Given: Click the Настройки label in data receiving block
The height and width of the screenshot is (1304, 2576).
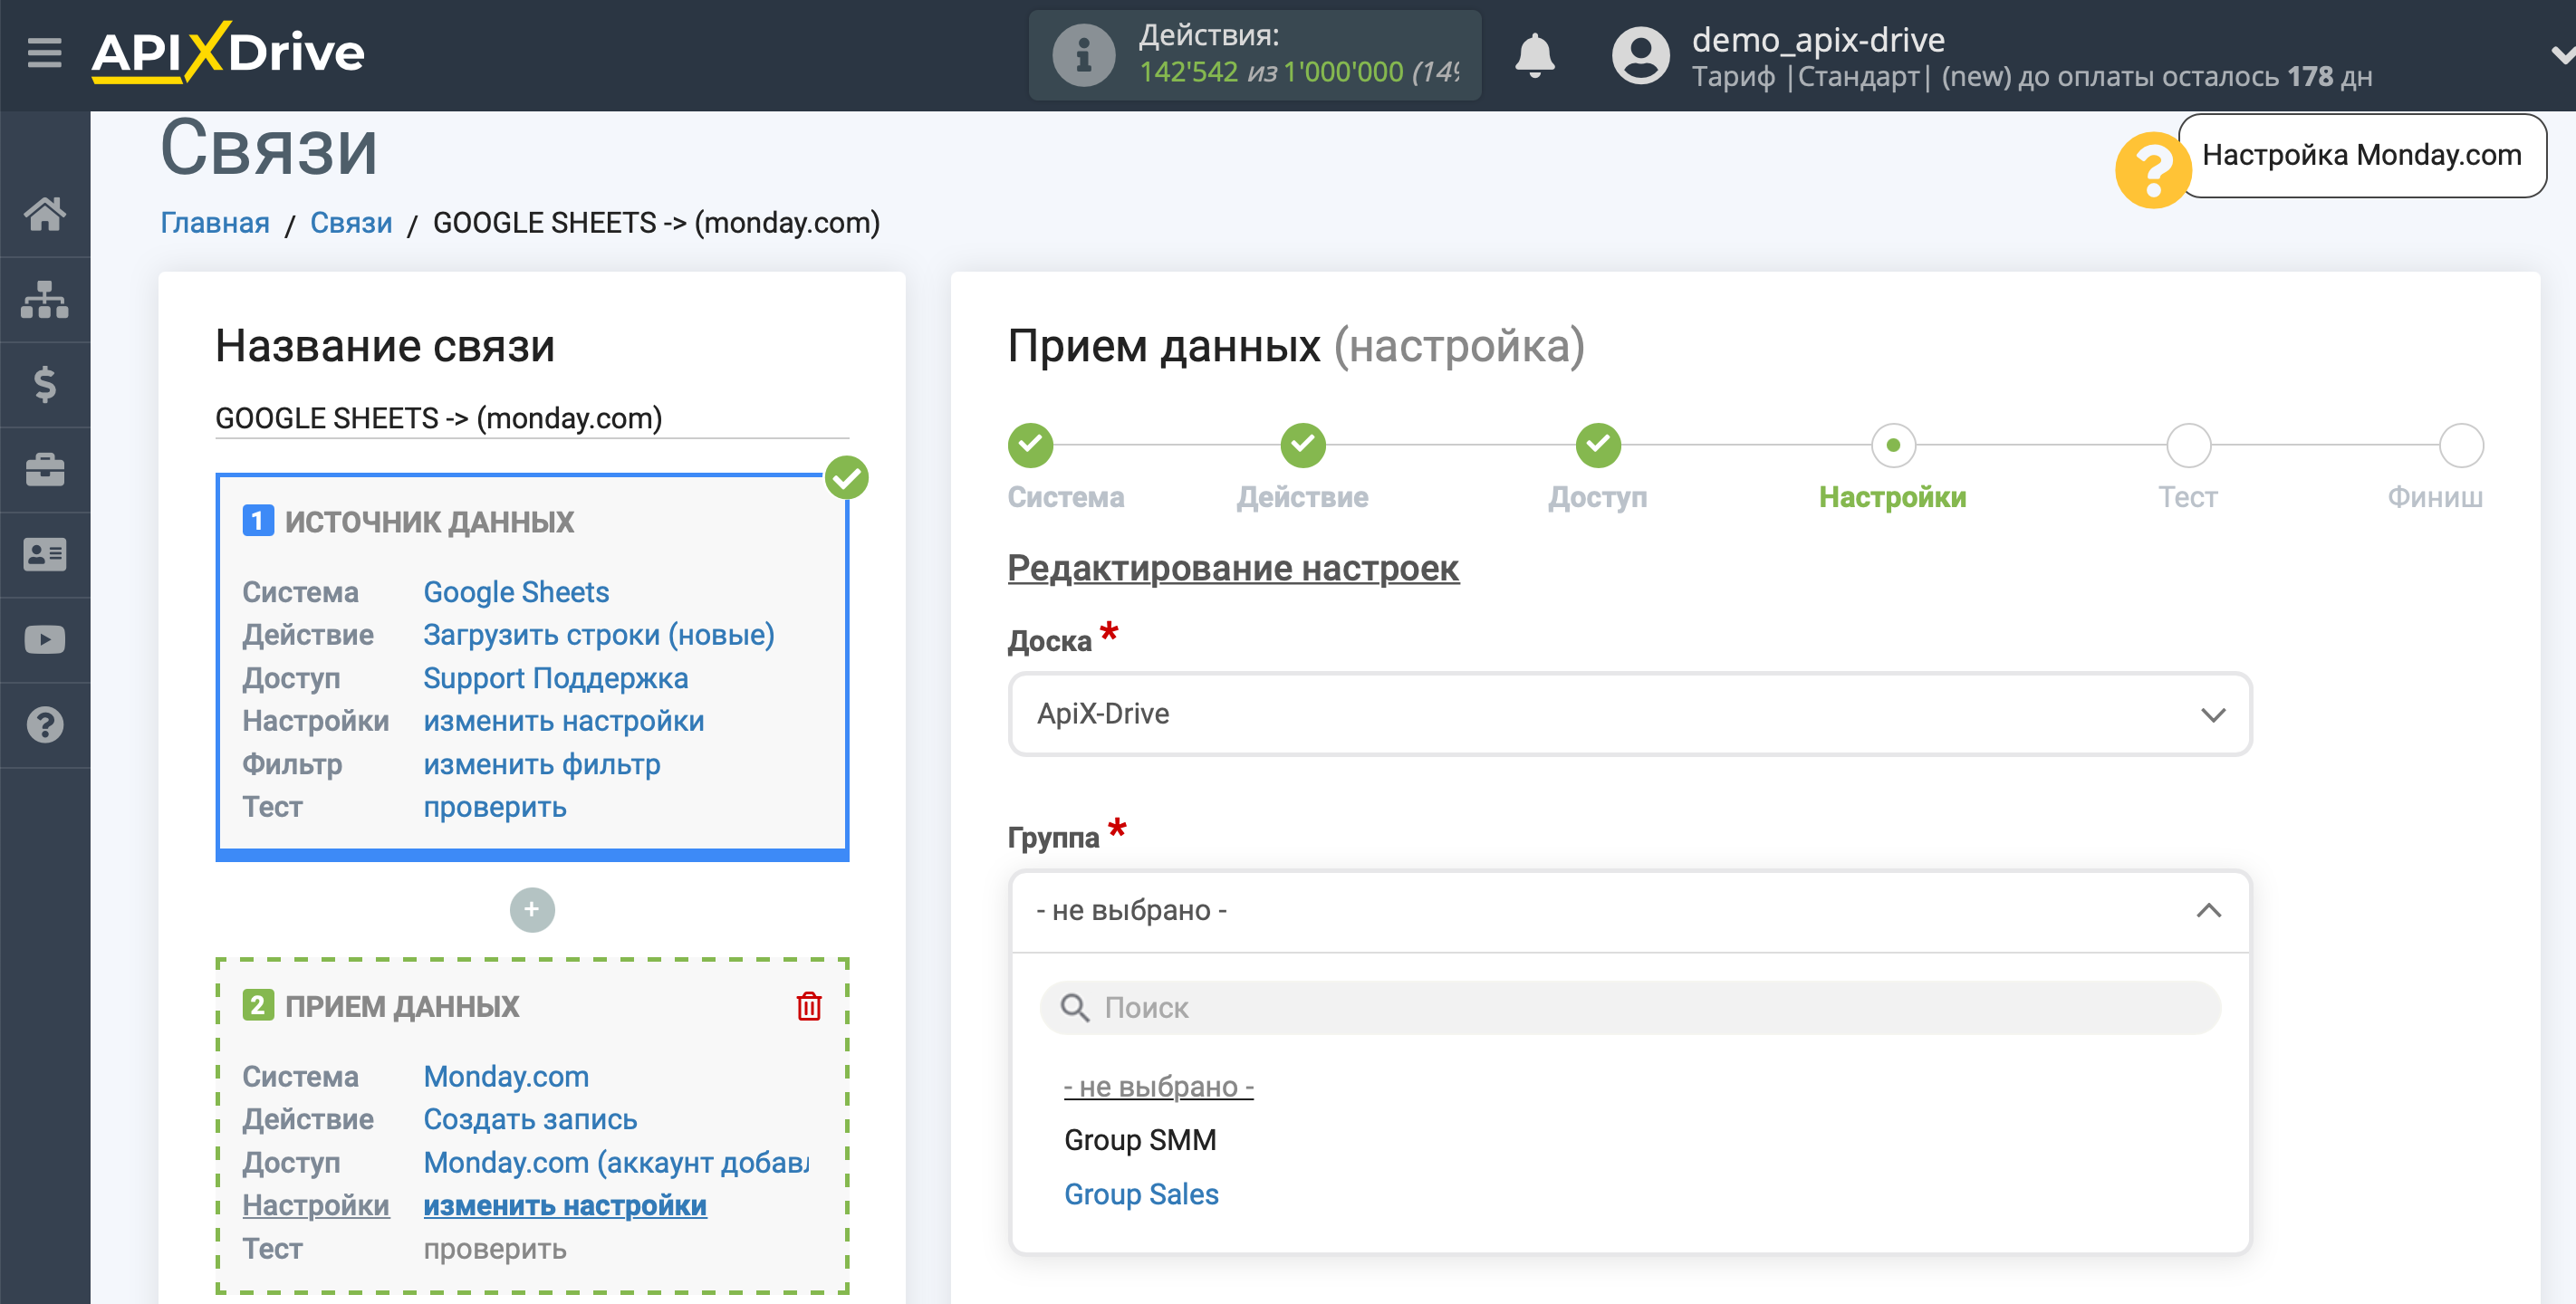Looking at the screenshot, I should pos(315,1205).
